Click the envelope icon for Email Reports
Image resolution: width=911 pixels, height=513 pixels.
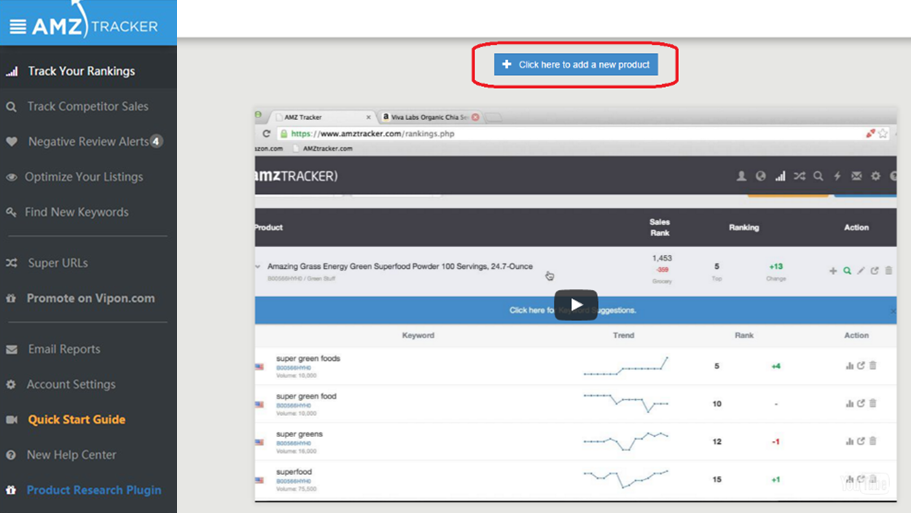tap(12, 349)
